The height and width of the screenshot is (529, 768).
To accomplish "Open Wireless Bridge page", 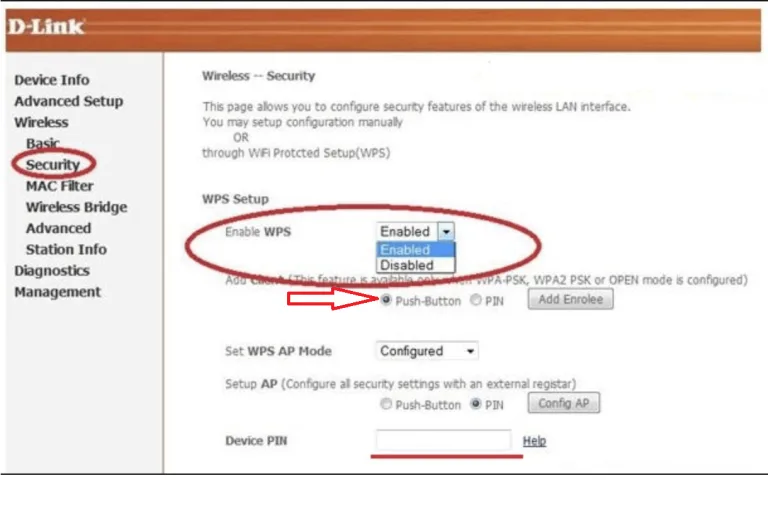I will [76, 207].
